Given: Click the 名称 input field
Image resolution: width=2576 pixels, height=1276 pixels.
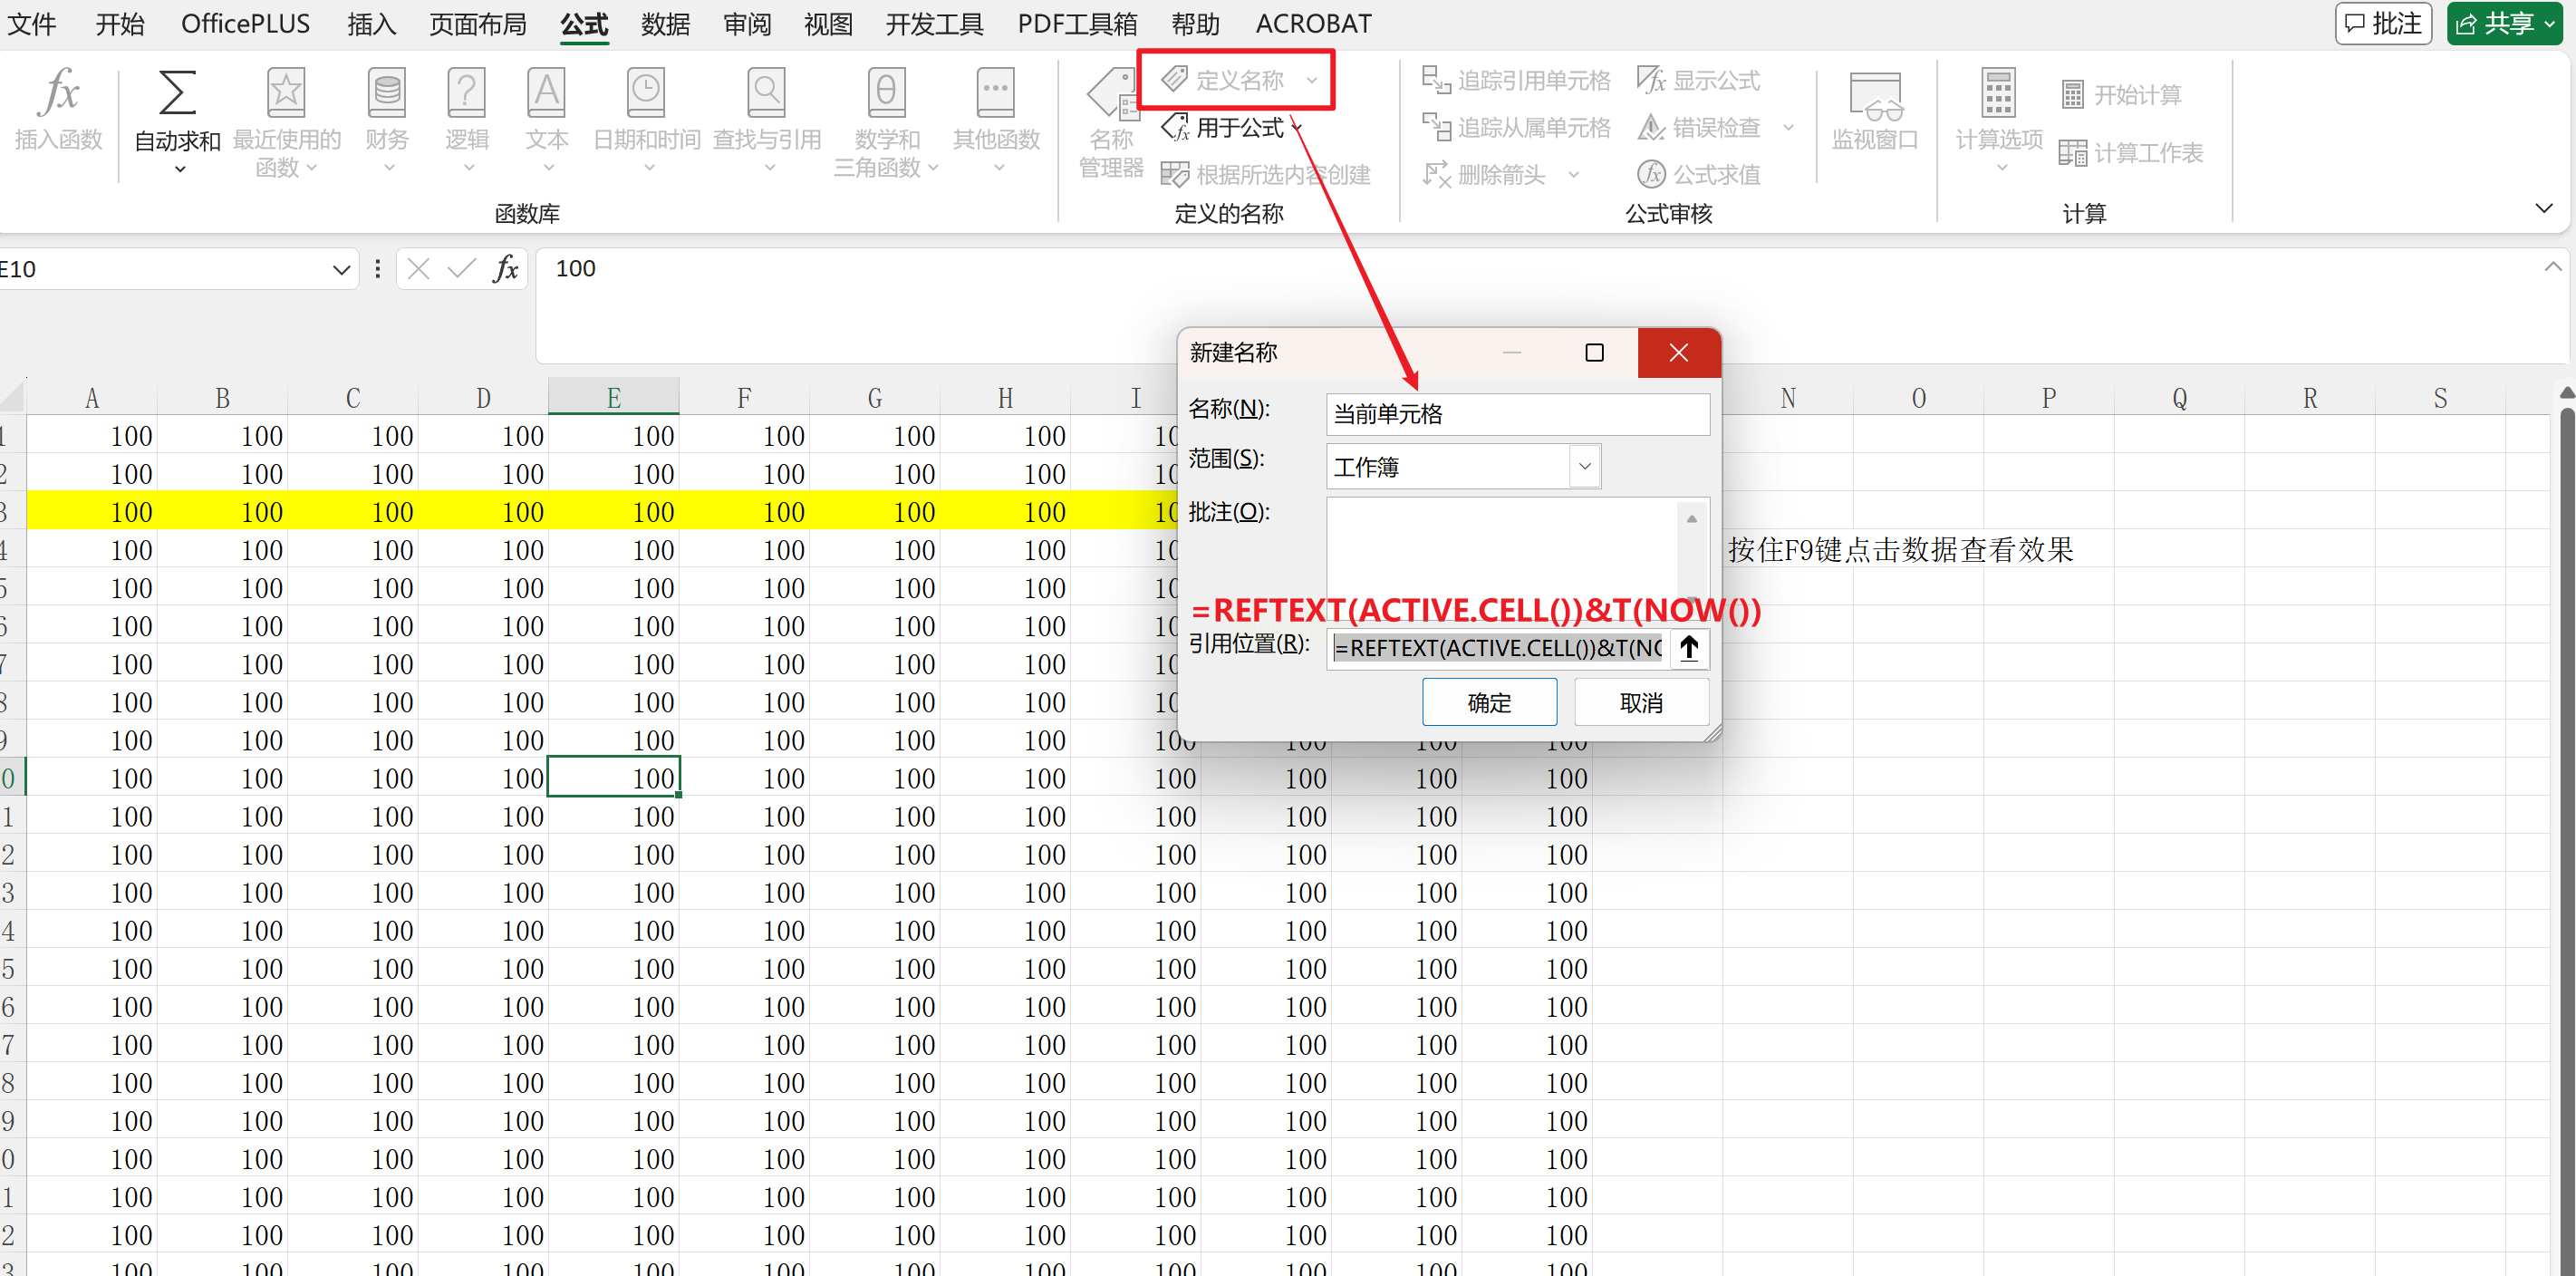Looking at the screenshot, I should click(1517, 414).
